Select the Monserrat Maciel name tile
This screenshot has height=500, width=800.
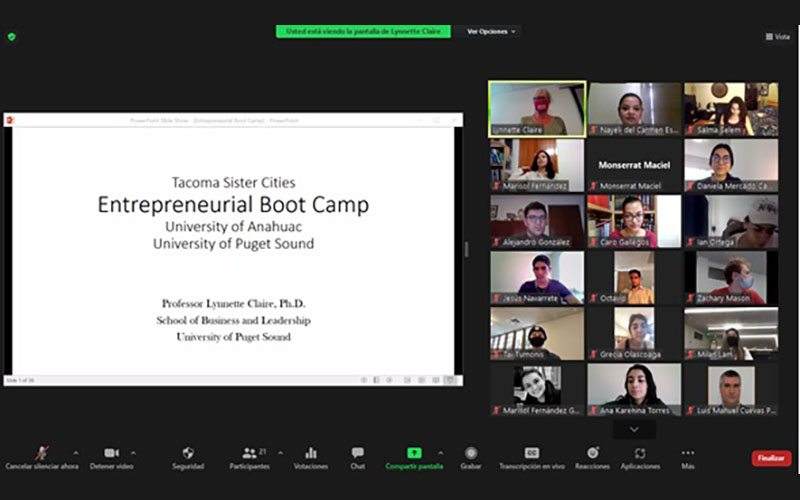pos(634,165)
